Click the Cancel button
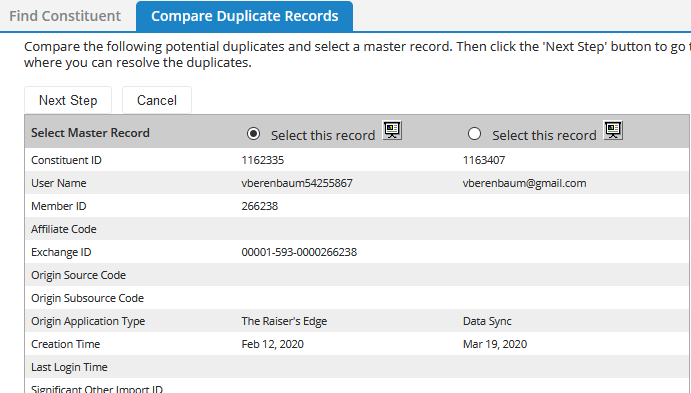Viewport: 691px width, 393px height. click(157, 100)
